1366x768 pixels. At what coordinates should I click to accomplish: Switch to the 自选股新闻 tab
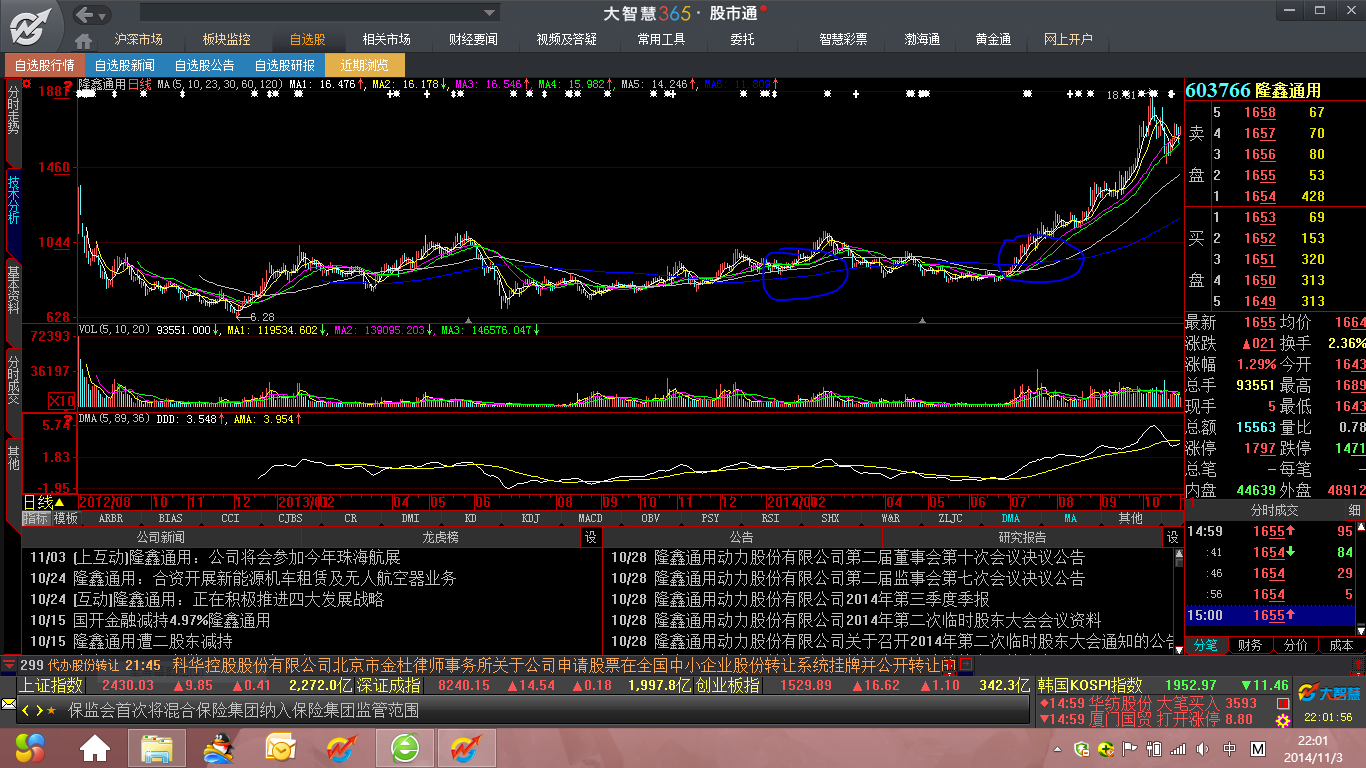(125, 65)
